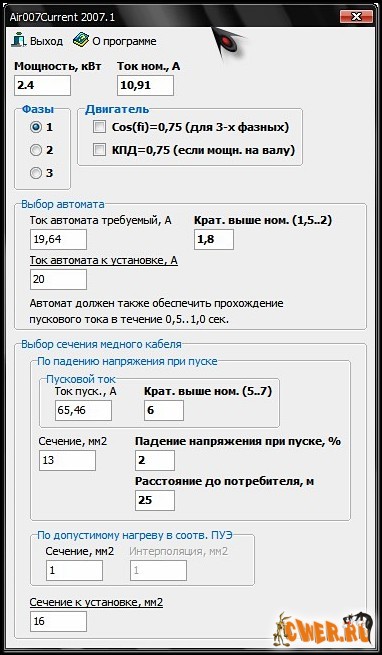Screen dimensions: 382x655
Task: Click the Крат. выше ном. (5..7) field
Action: [164, 411]
